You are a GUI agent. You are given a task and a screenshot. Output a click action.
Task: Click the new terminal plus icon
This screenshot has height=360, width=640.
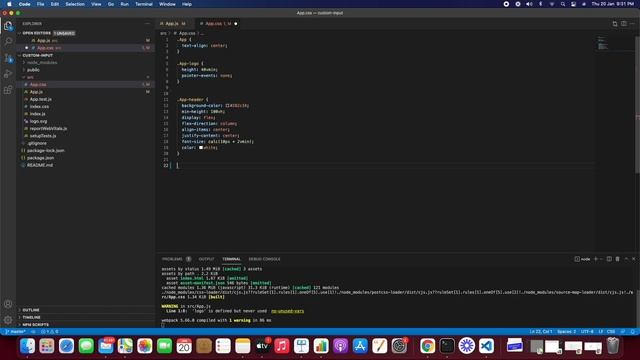596,259
